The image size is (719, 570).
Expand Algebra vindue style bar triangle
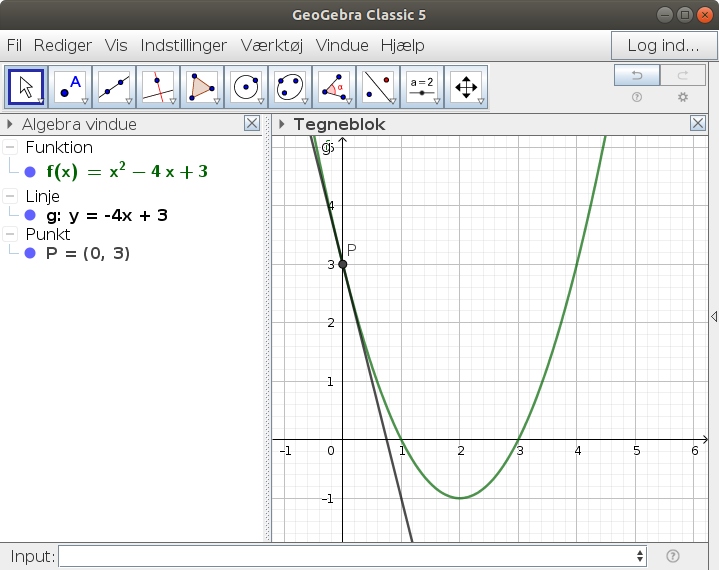coord(10,124)
